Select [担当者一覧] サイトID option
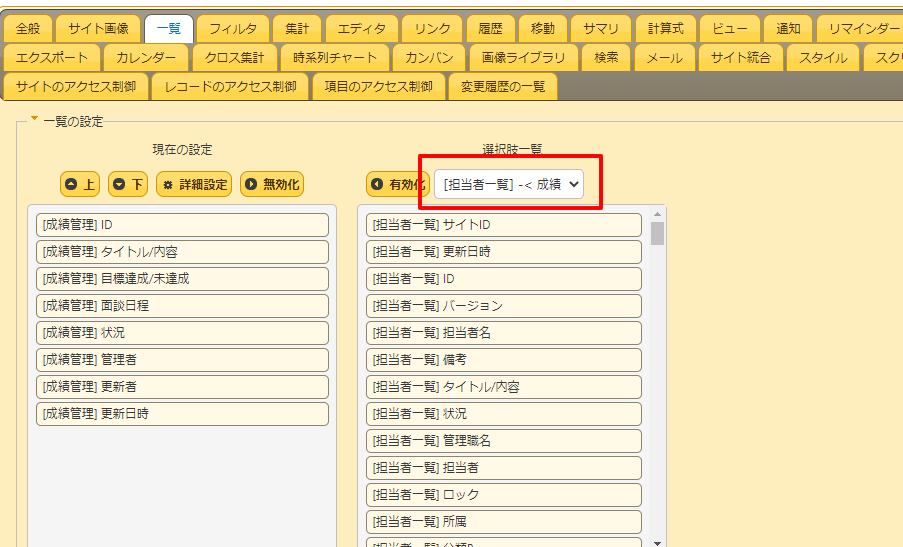This screenshot has height=547, width=903. [x=504, y=225]
